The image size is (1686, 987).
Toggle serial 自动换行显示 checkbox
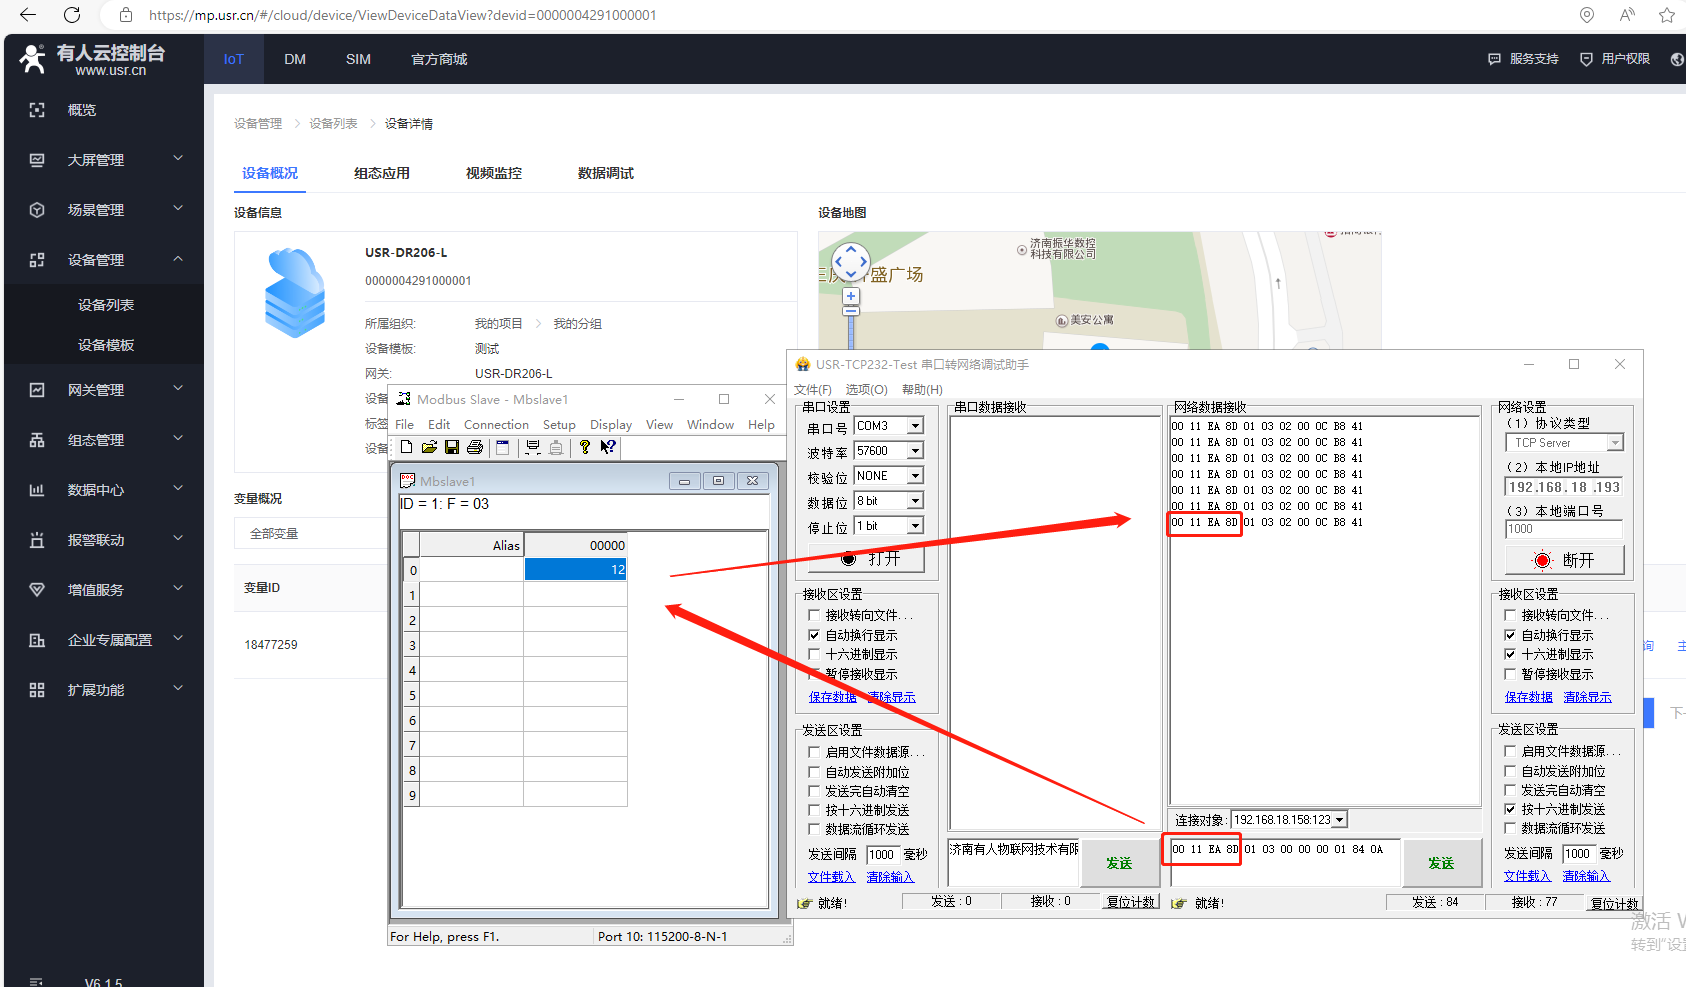(814, 635)
